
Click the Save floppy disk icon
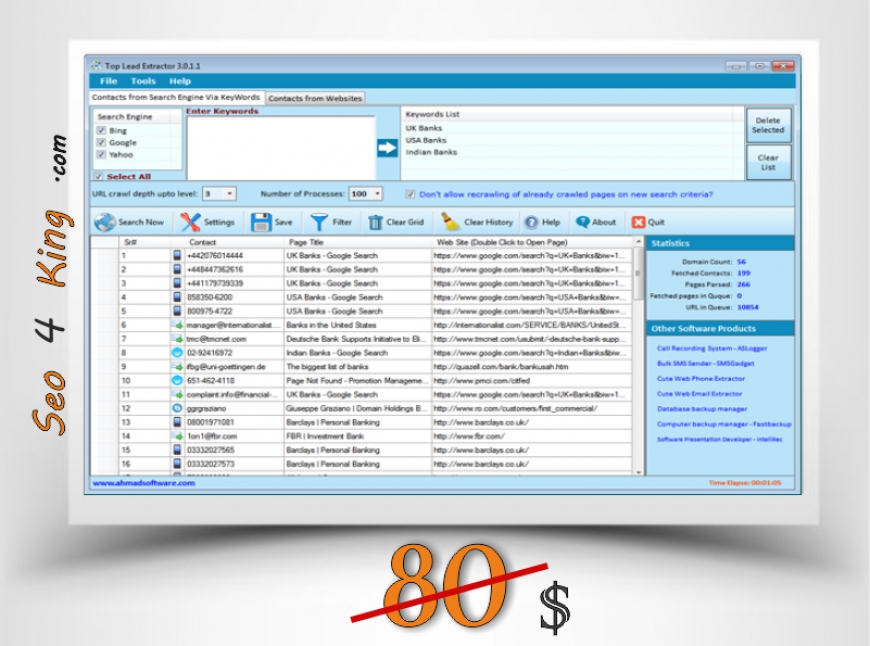261,223
